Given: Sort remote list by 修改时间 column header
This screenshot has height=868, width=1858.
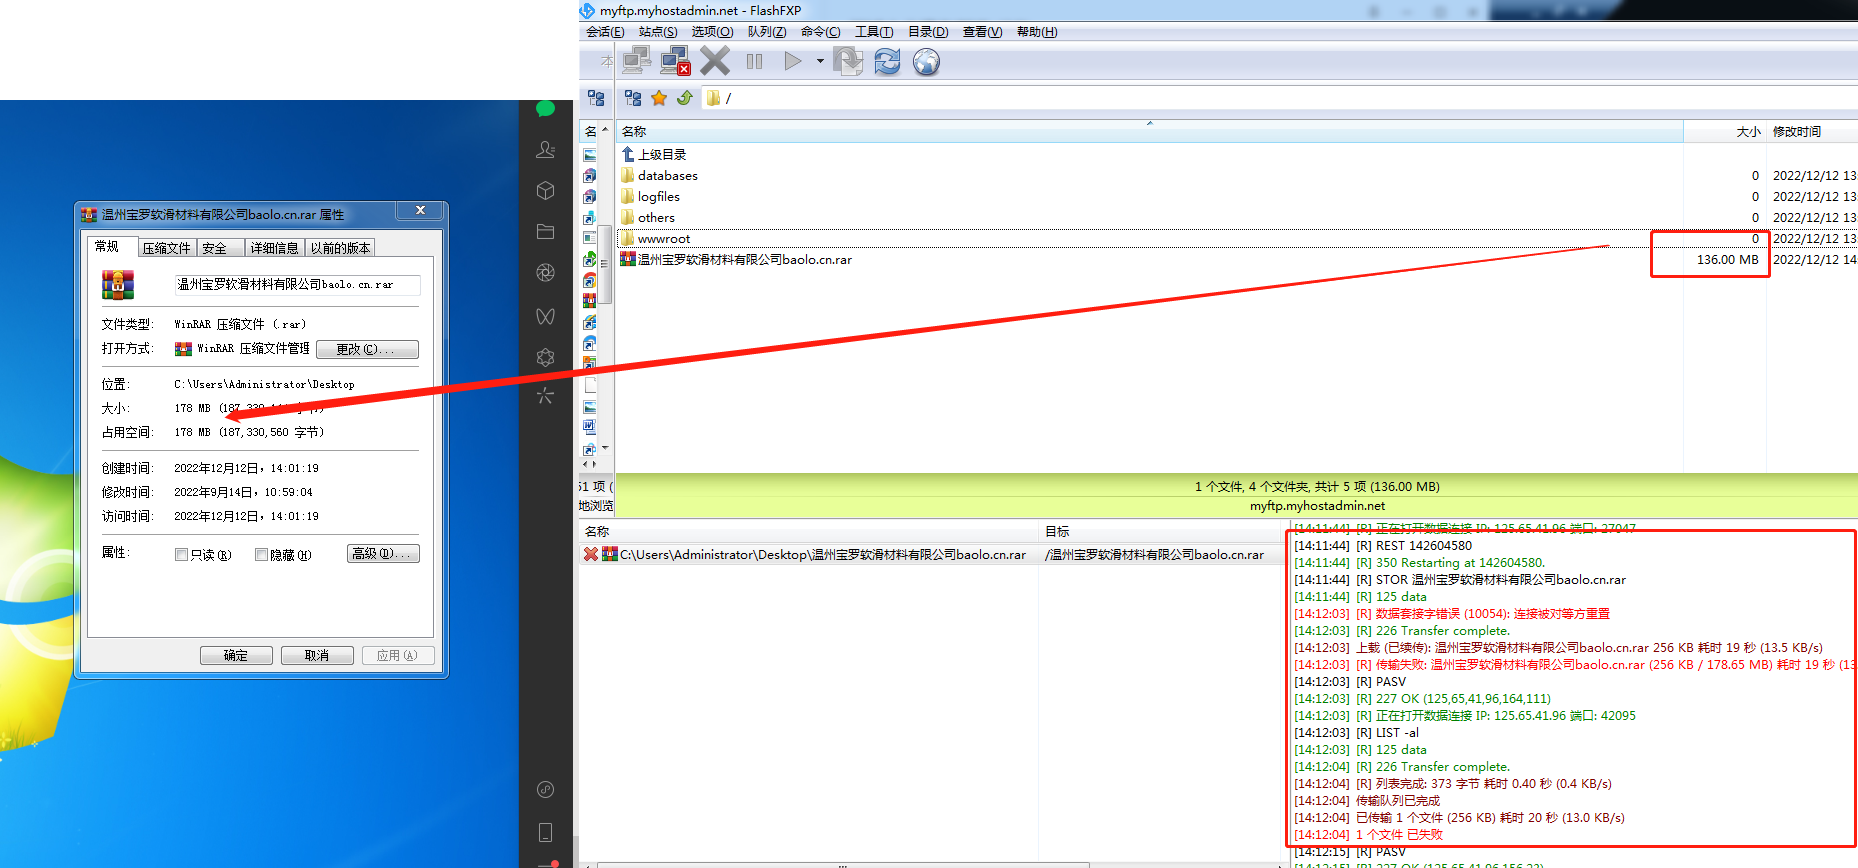Looking at the screenshot, I should tap(1812, 131).
